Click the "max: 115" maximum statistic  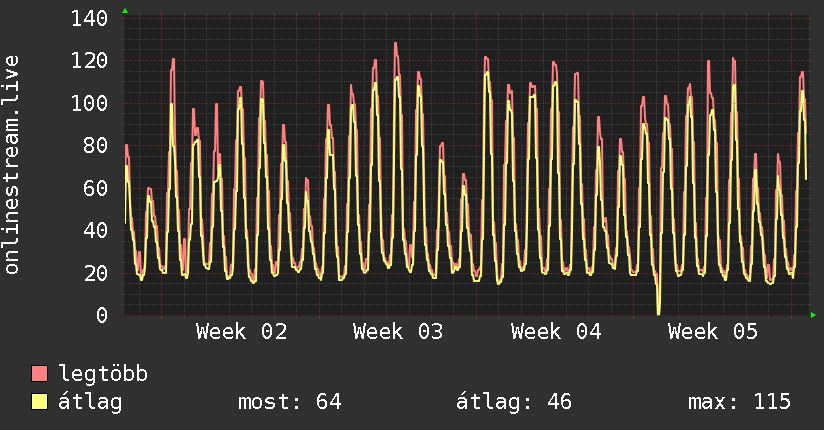[x=739, y=402]
